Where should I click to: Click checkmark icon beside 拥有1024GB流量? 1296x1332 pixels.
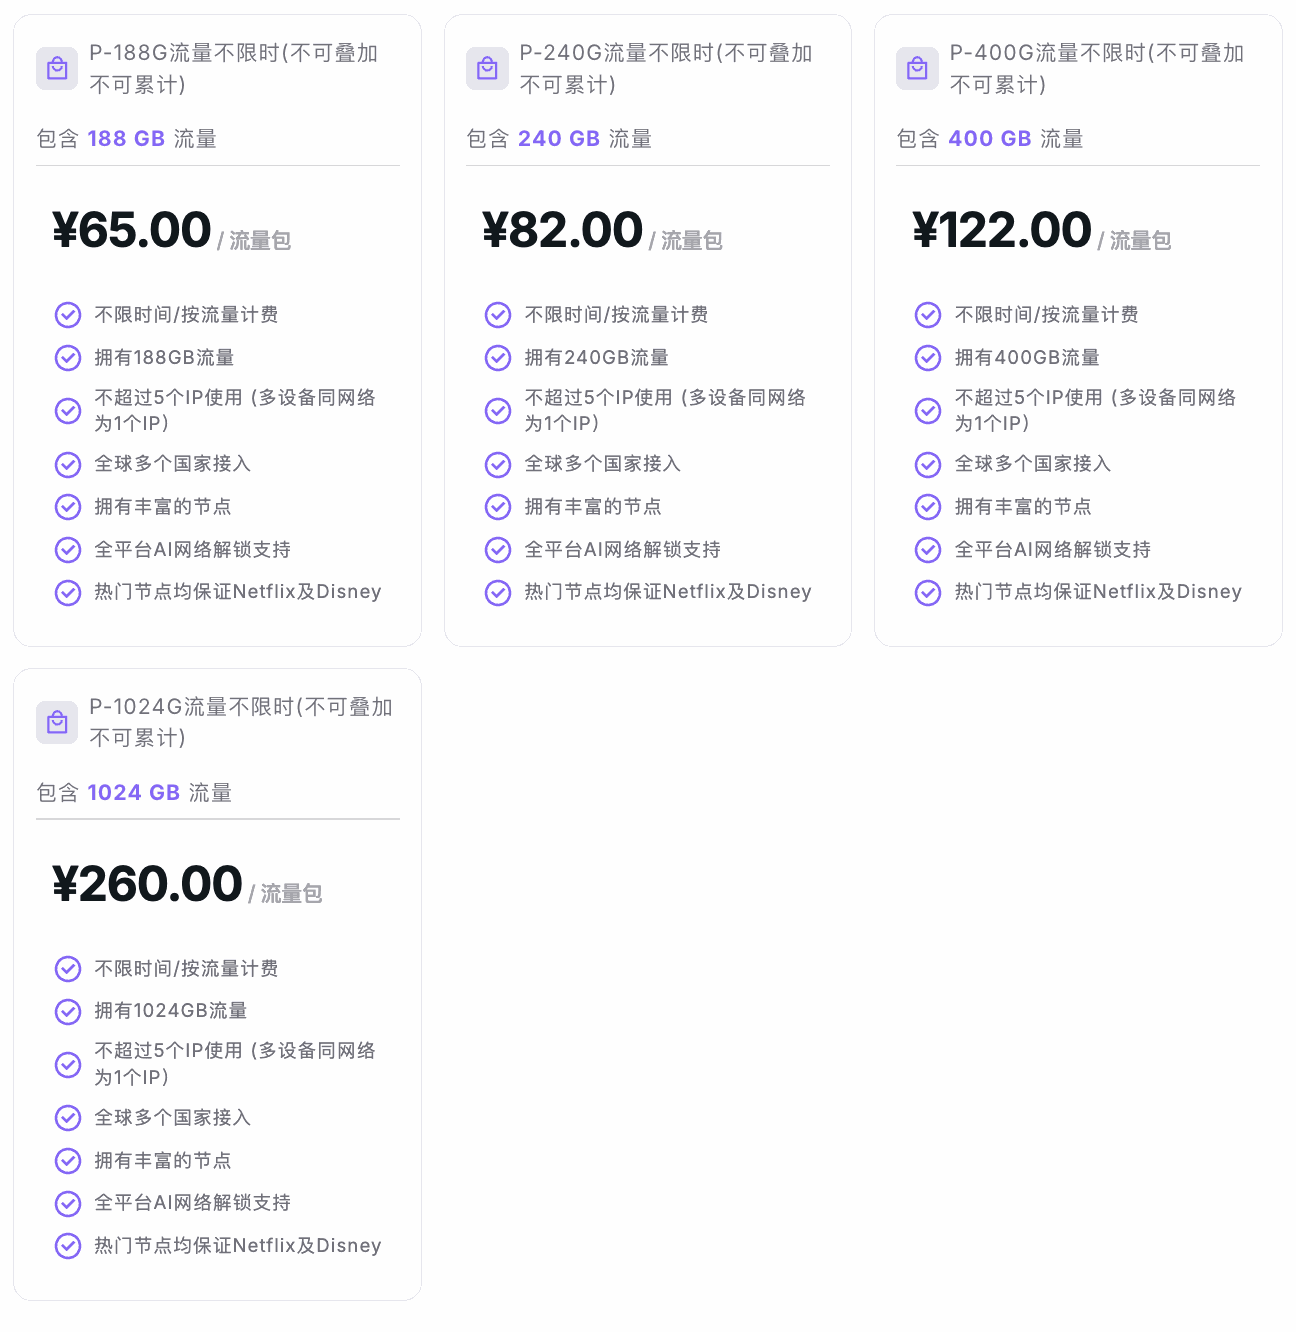point(68,1012)
